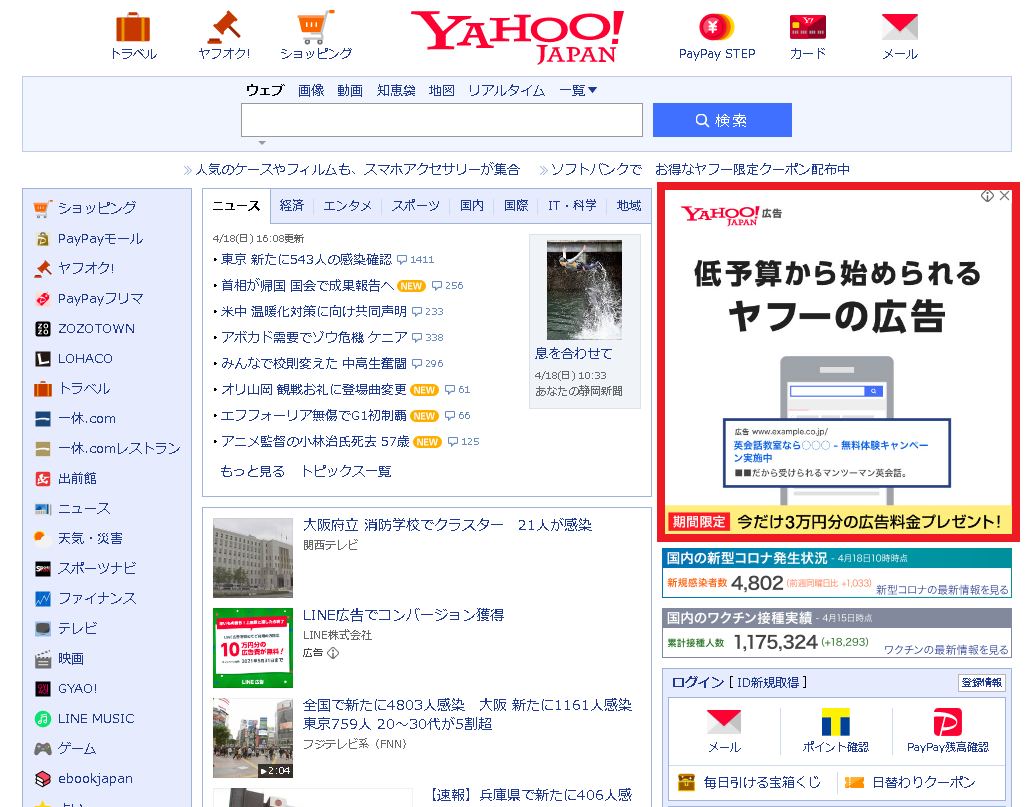This screenshot has width=1036, height=807.
Task: Select the 国際 news tab
Action: click(x=516, y=206)
